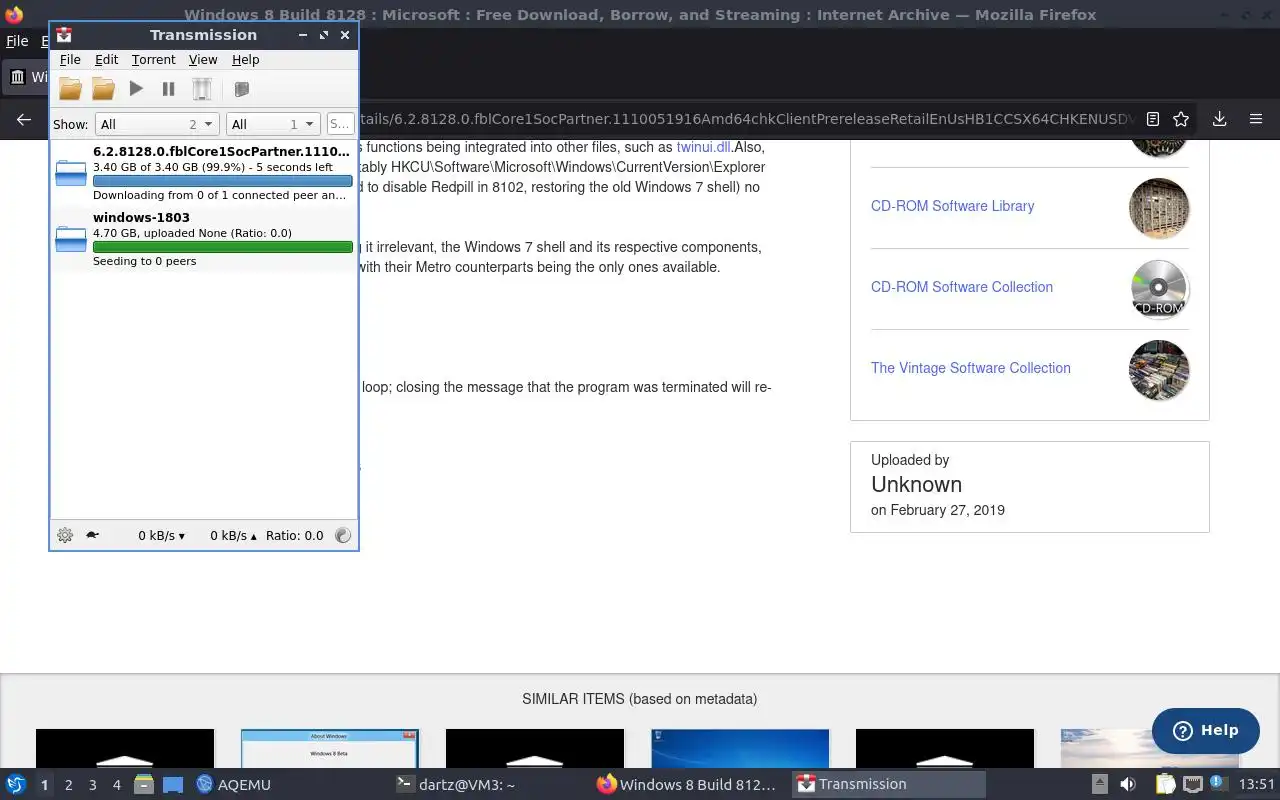Pause the selected torrent
1280x800 pixels.
[x=168, y=89]
